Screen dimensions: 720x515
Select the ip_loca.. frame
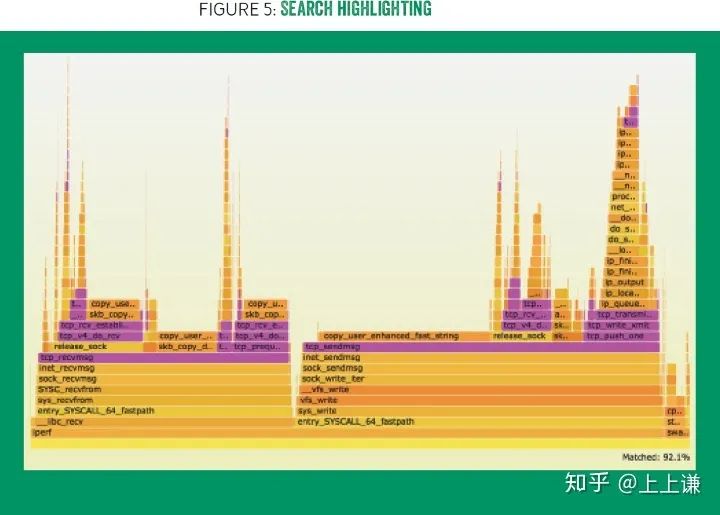[x=625, y=293]
